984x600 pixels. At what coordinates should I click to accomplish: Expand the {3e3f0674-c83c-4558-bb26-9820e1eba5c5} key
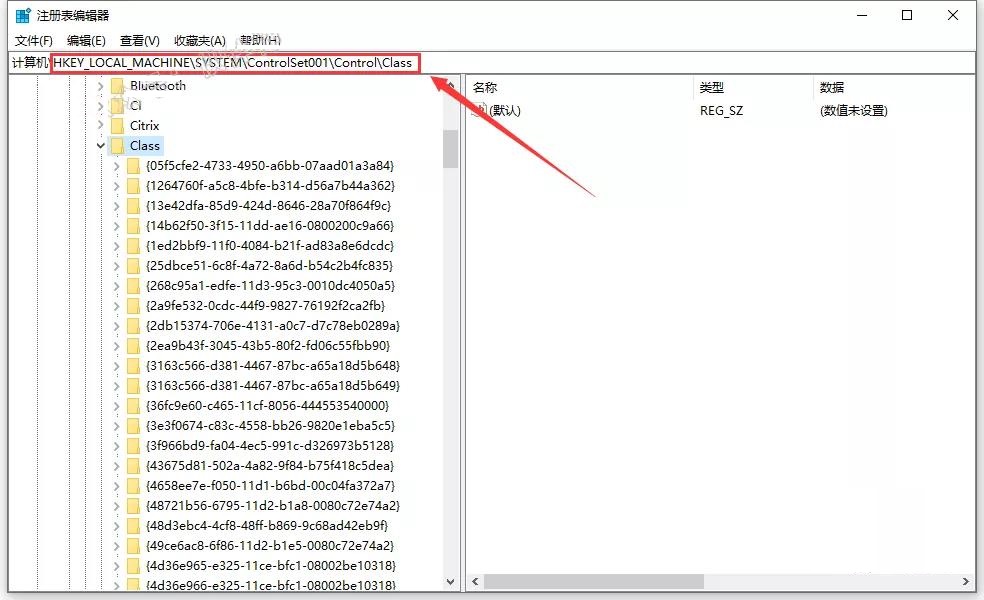pos(117,426)
